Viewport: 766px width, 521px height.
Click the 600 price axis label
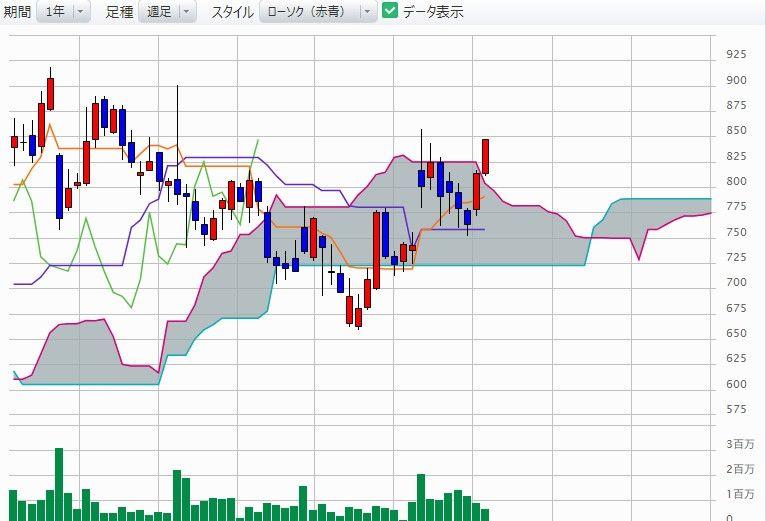point(736,384)
